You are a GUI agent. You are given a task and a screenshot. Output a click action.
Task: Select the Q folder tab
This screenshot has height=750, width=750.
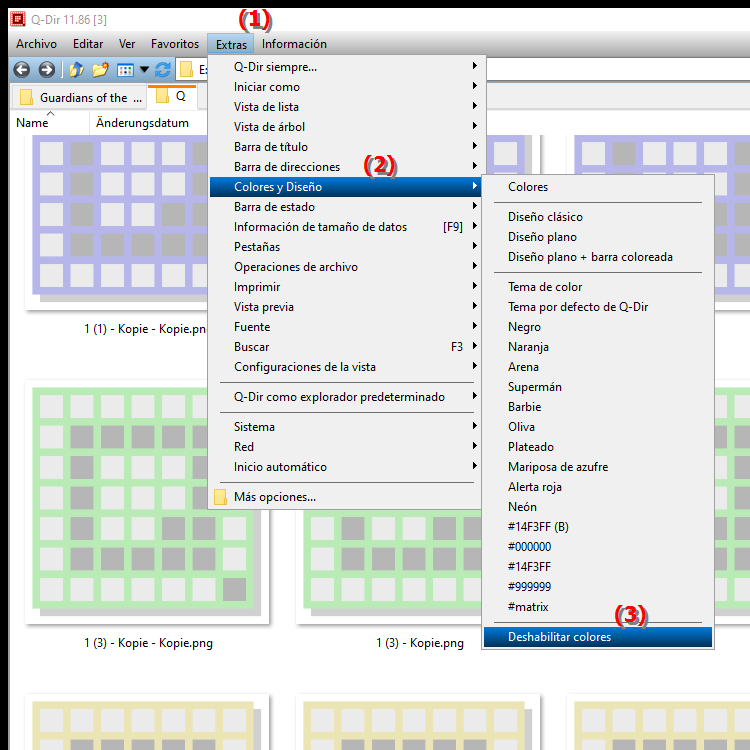pyautogui.click(x=172, y=97)
